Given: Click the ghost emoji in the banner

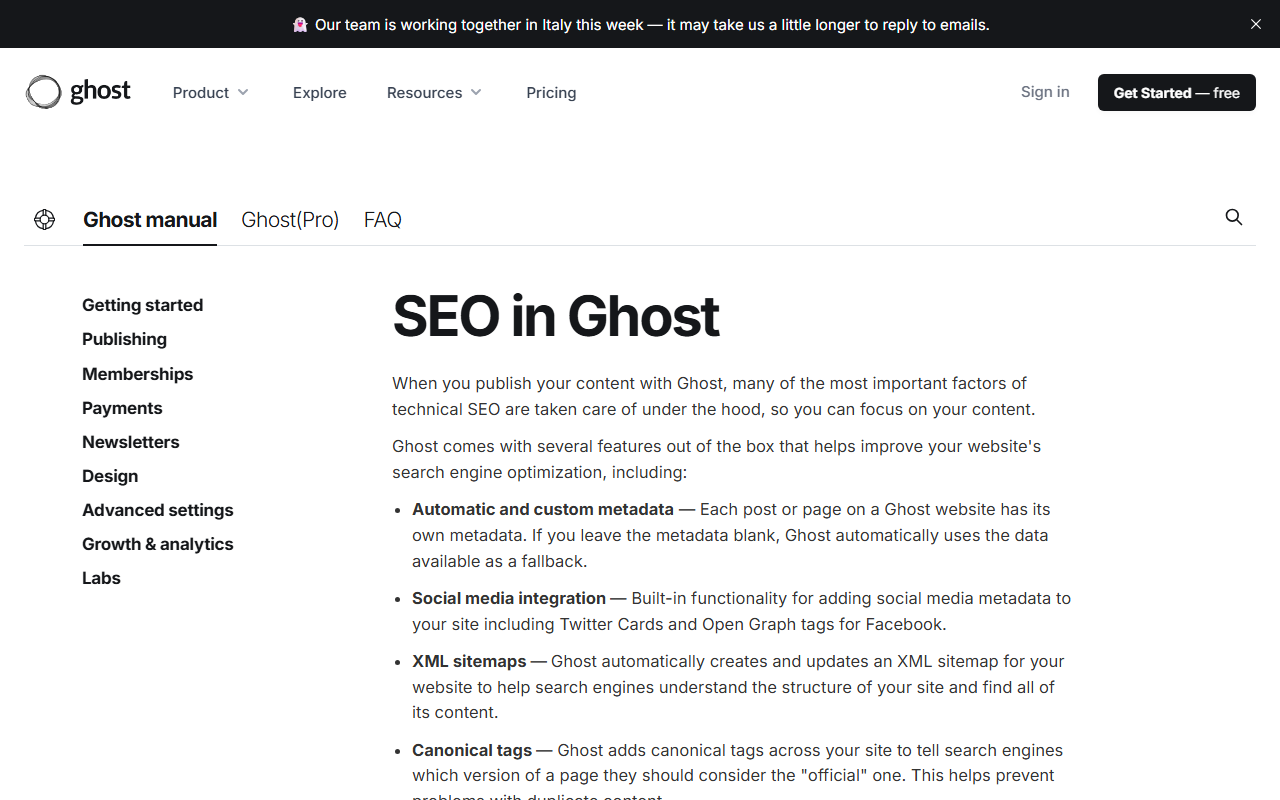Looking at the screenshot, I should point(300,24).
